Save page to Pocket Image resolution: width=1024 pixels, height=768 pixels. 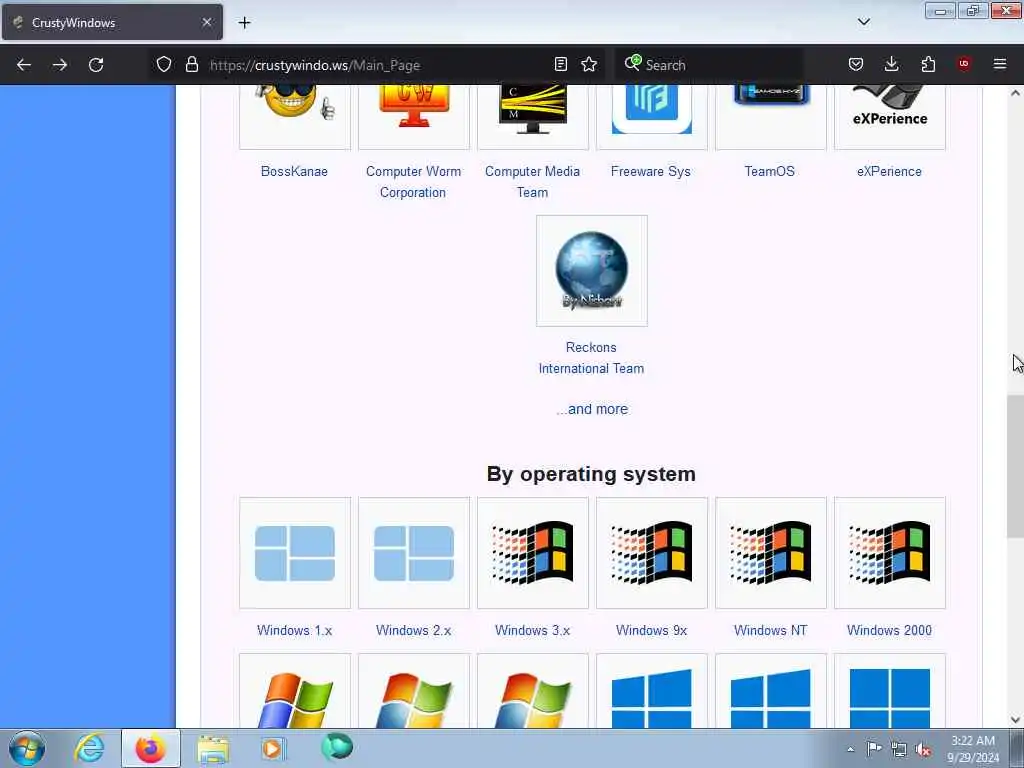(856, 65)
